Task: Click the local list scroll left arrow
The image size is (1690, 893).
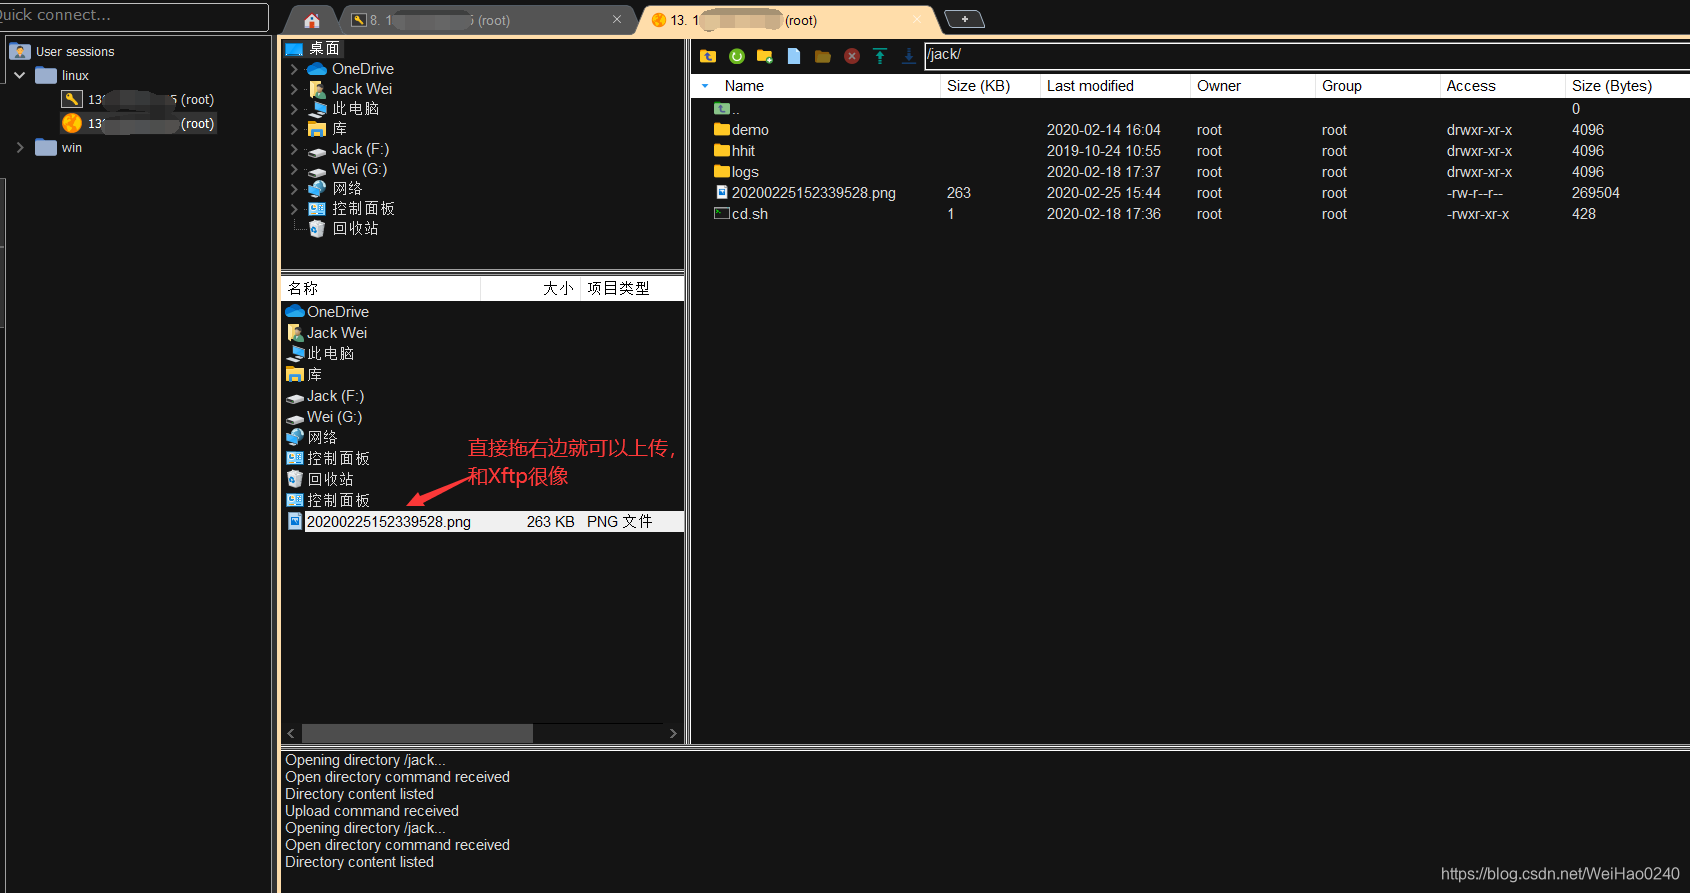Action: tap(291, 733)
